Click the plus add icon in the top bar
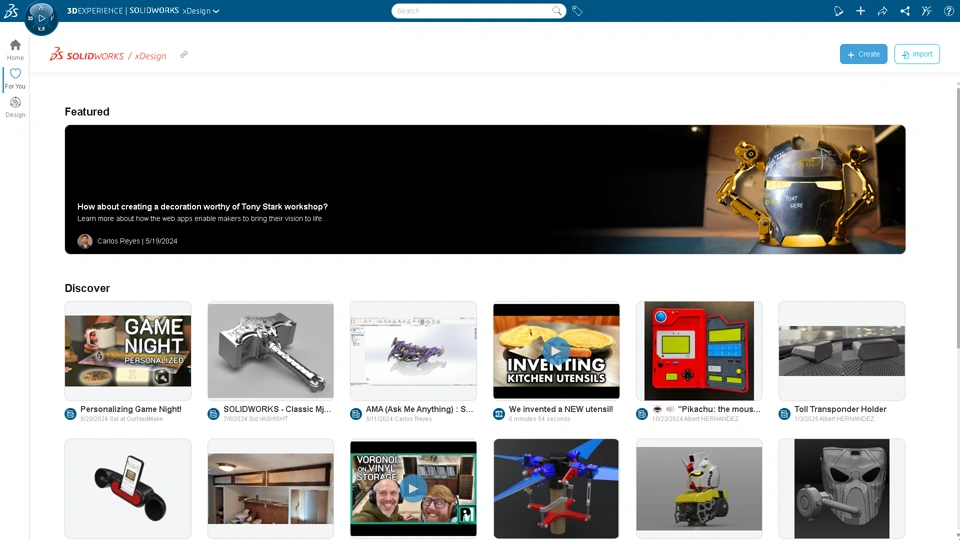Screen dimensions: 960x540 click(860, 11)
